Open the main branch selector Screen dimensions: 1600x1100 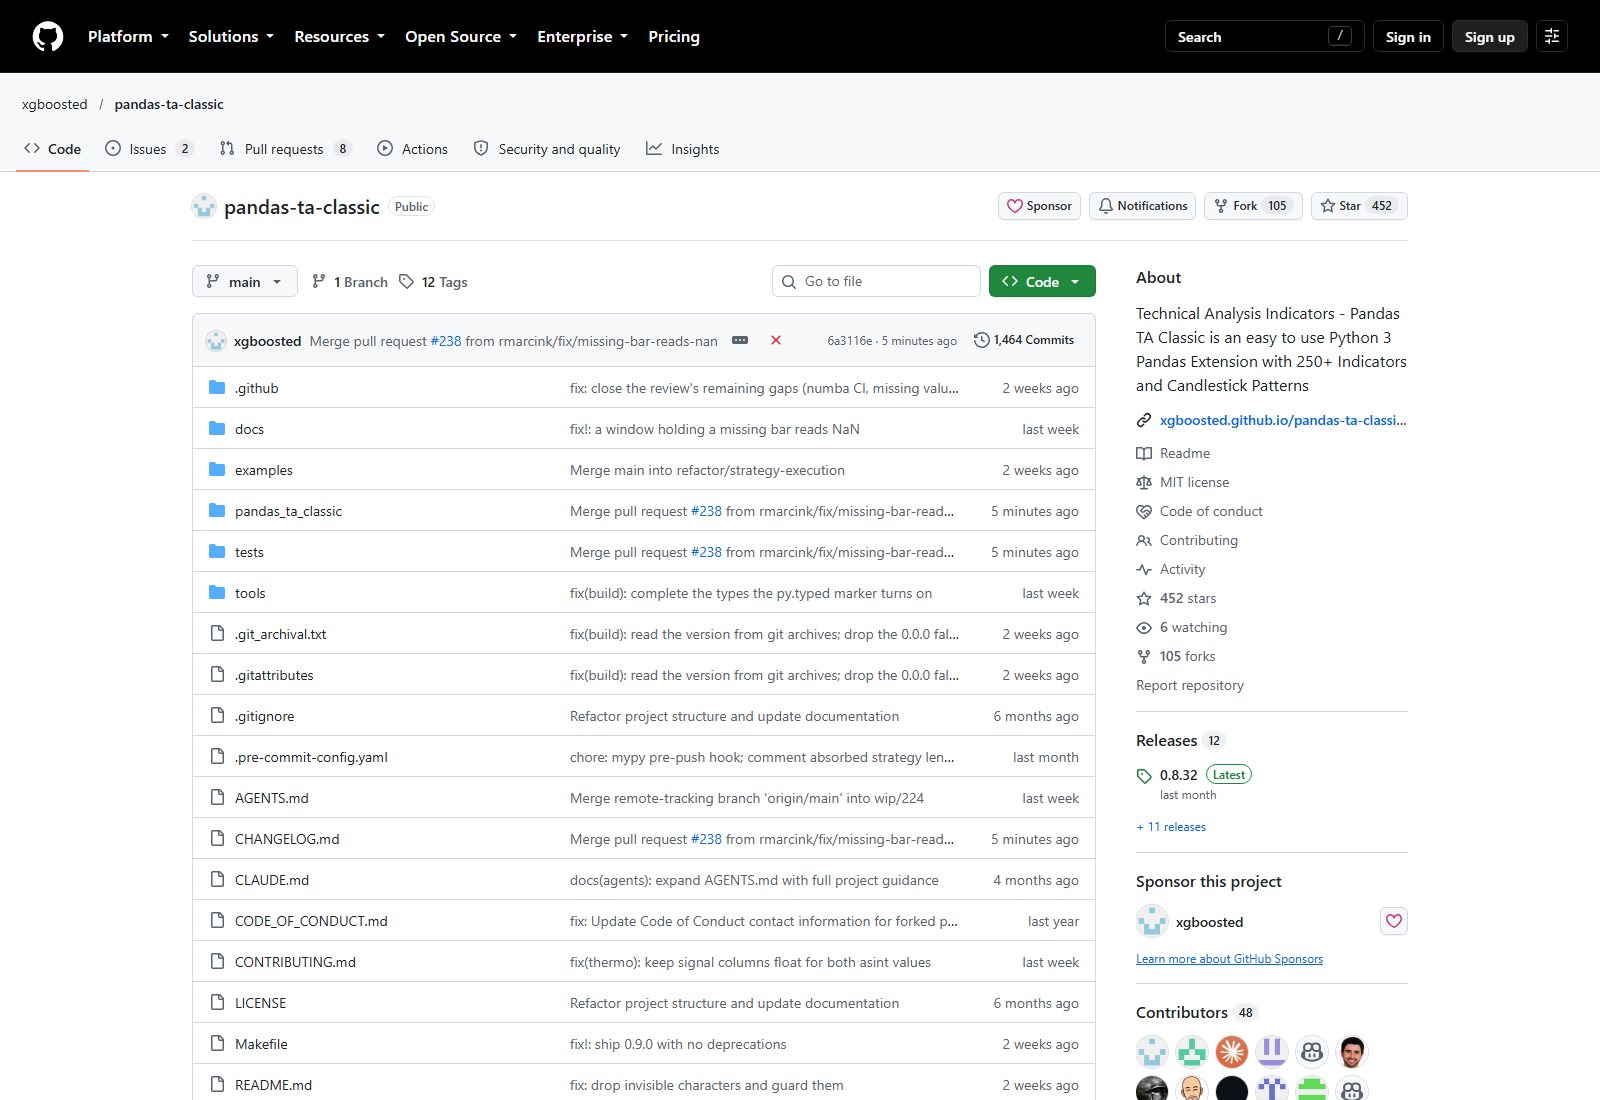click(245, 281)
